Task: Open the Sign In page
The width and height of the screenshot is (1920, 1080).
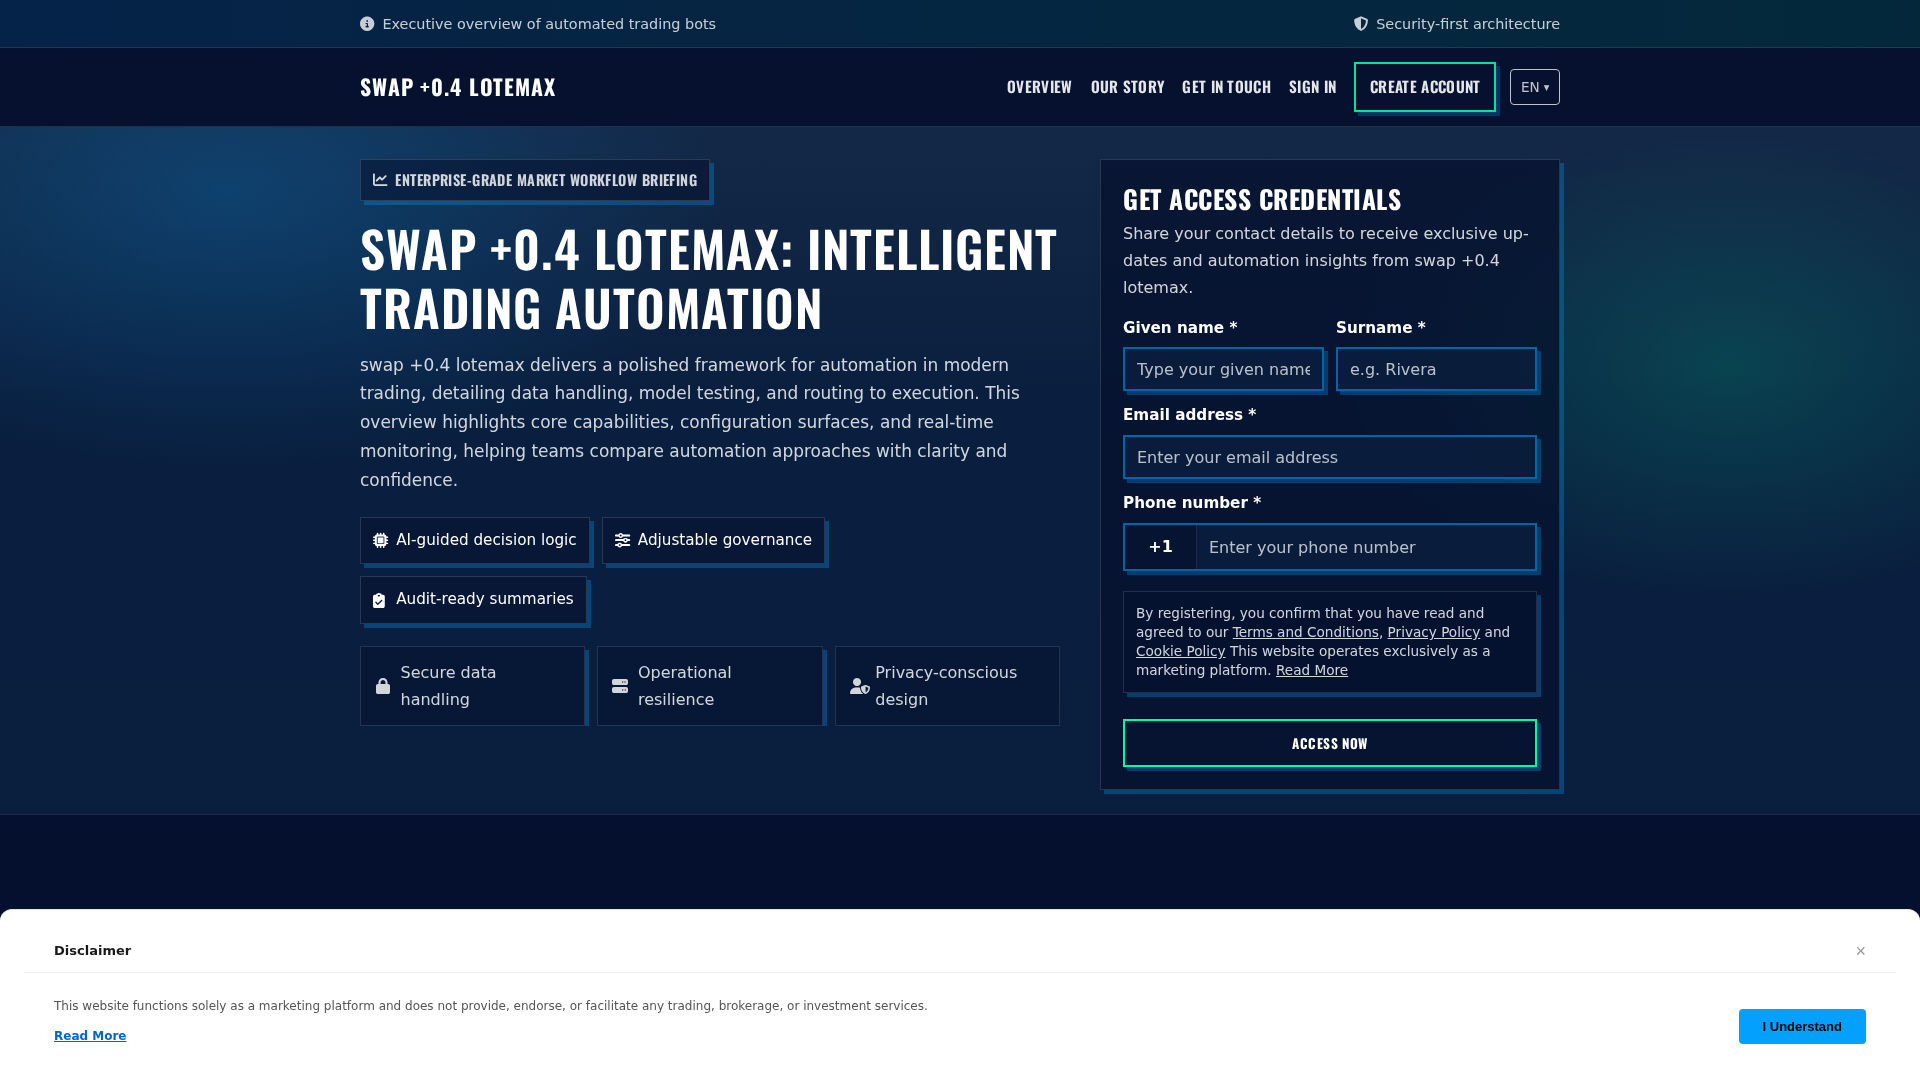Action: coord(1312,87)
